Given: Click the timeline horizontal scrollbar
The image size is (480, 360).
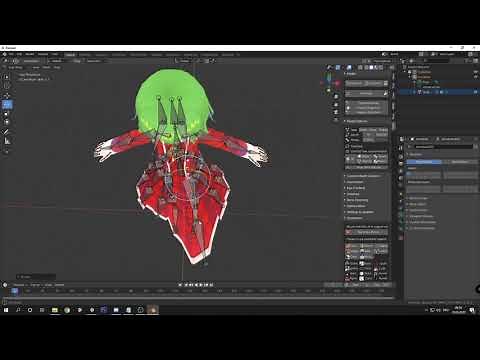Looking at the screenshot, I should (200, 297).
